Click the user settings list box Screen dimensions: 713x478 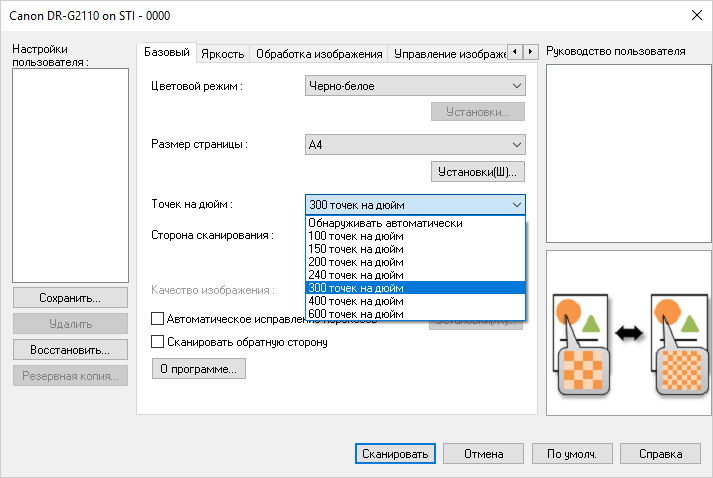[70, 175]
